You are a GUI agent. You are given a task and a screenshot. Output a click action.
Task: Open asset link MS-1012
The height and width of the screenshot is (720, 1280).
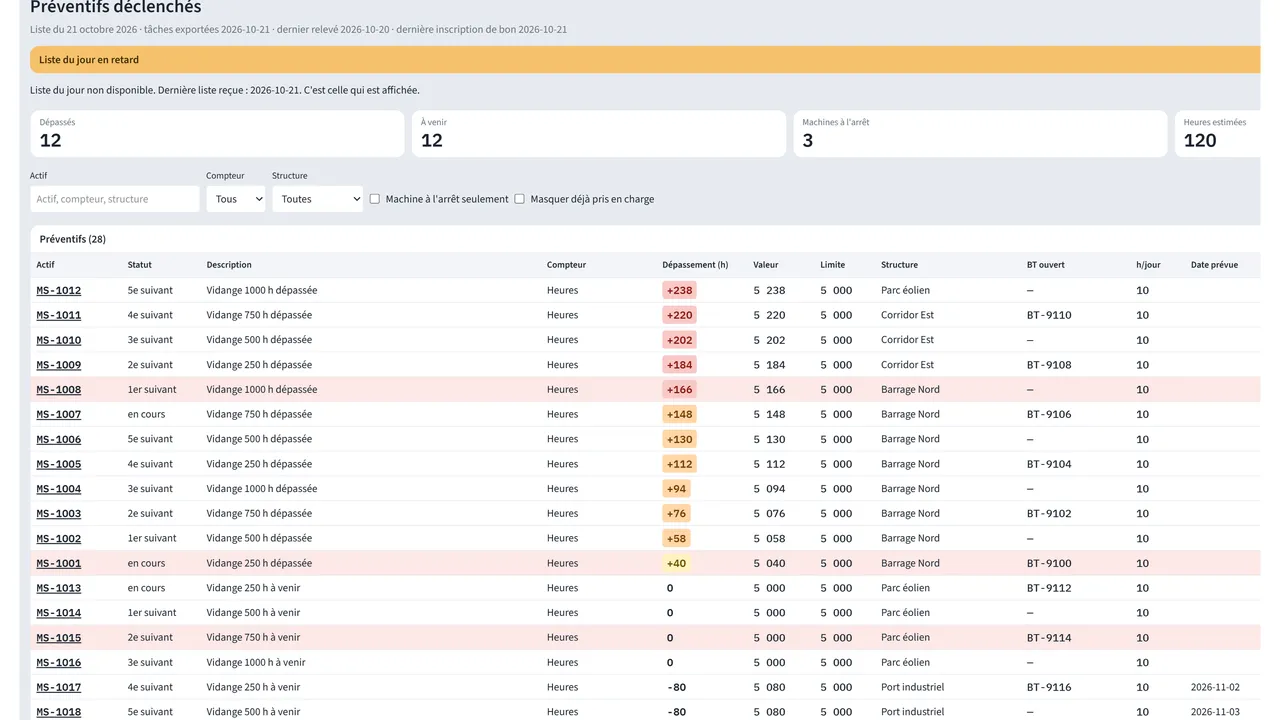tap(59, 290)
